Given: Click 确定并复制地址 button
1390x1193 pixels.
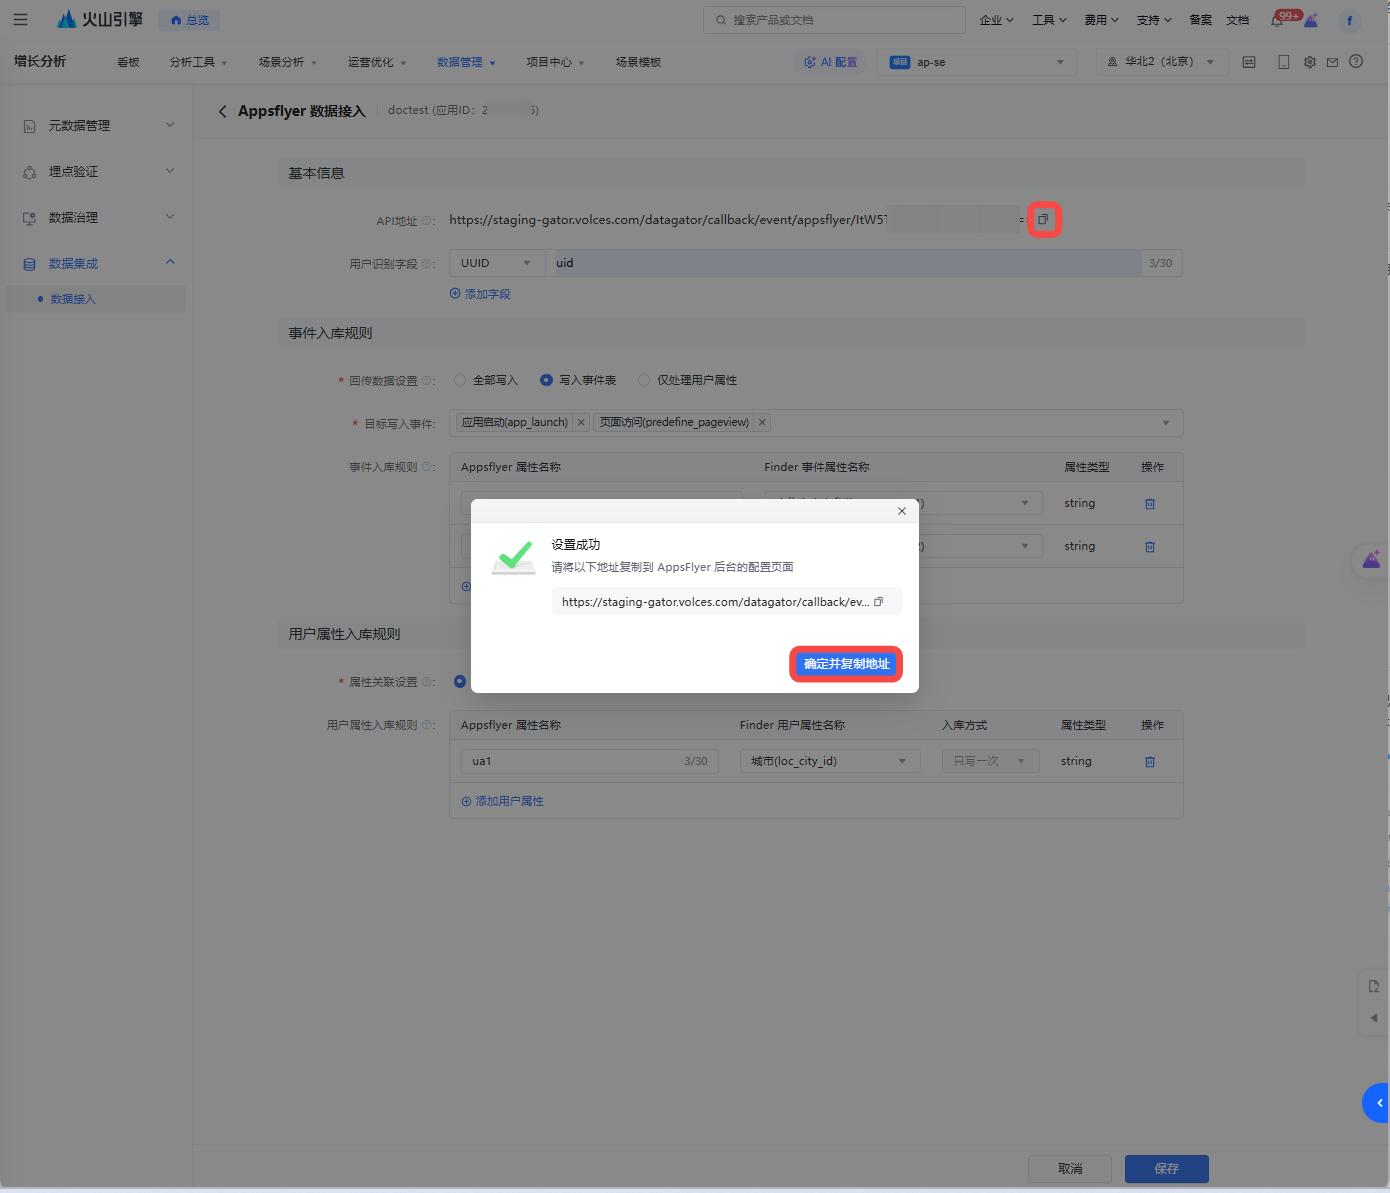Looking at the screenshot, I should click(x=846, y=664).
